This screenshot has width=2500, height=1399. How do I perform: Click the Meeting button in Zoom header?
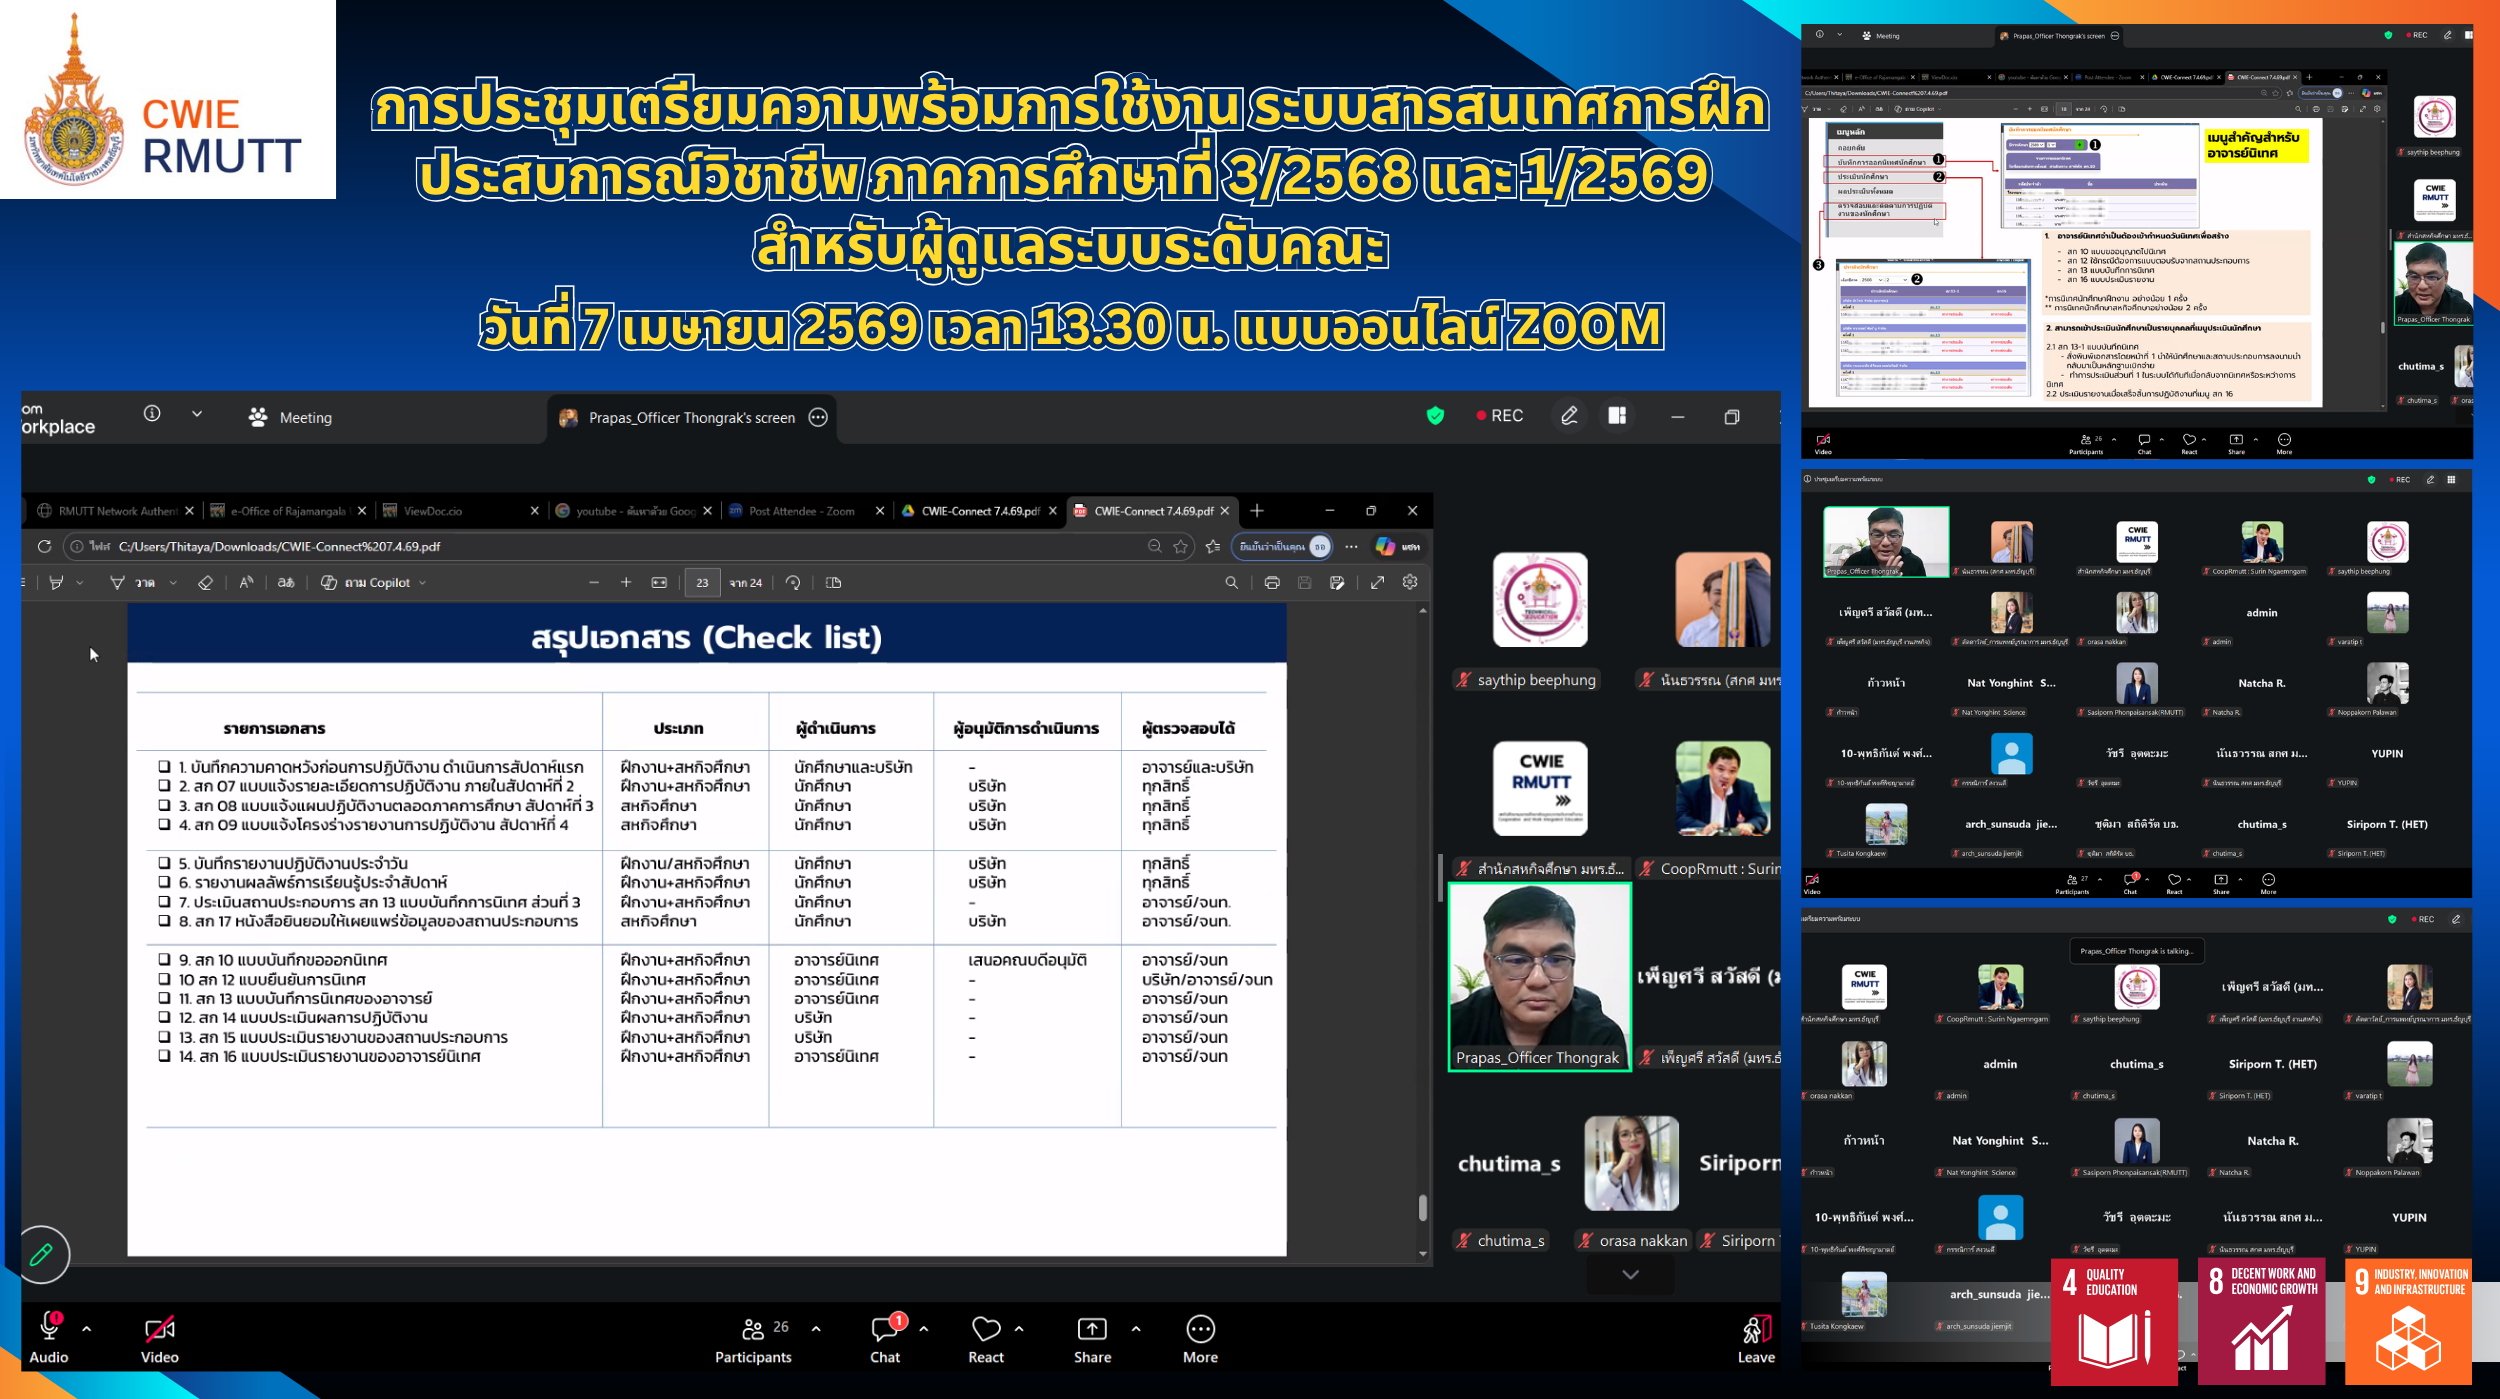click(291, 418)
